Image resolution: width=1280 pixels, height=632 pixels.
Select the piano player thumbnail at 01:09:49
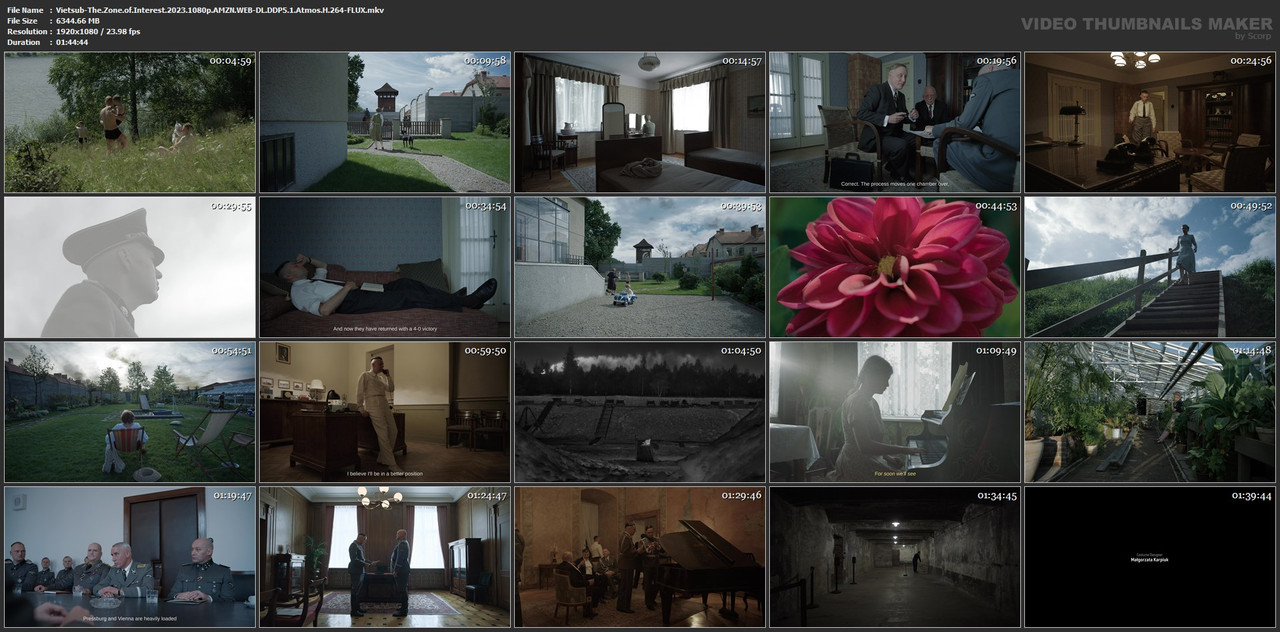pos(895,412)
